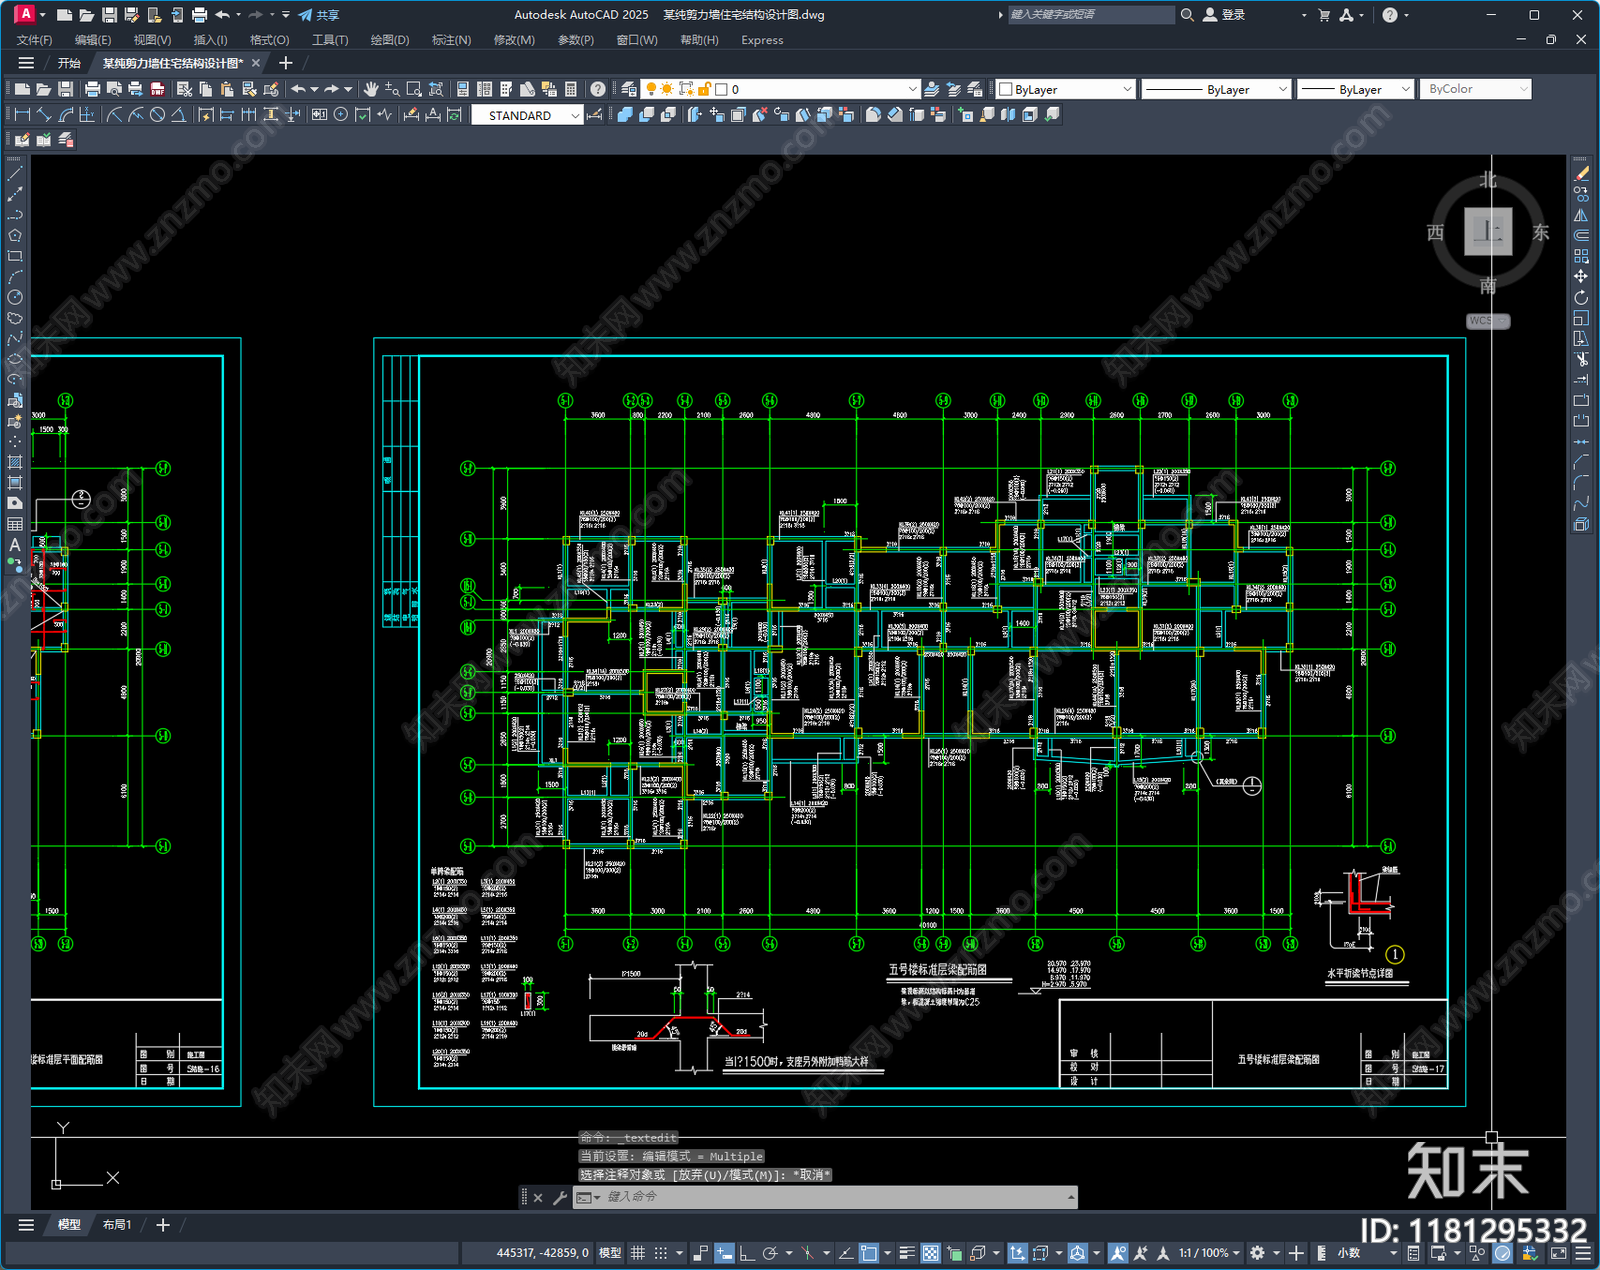
Task: Click the Angular dimension icon
Action: pos(178,115)
